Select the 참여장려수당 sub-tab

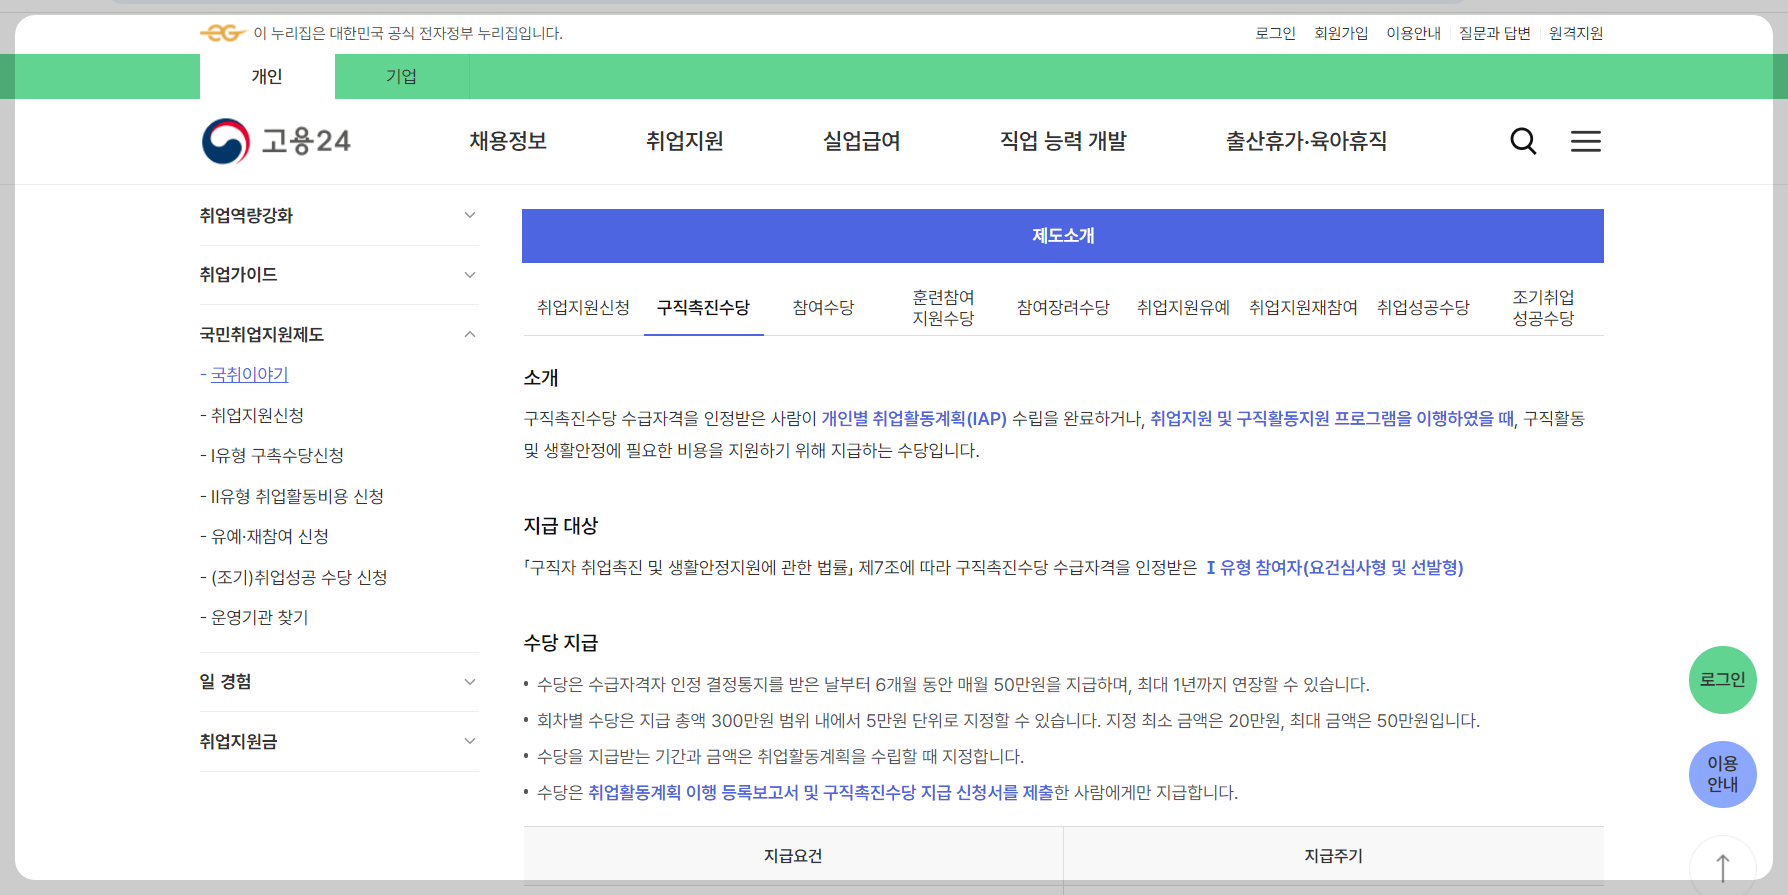pos(1064,307)
